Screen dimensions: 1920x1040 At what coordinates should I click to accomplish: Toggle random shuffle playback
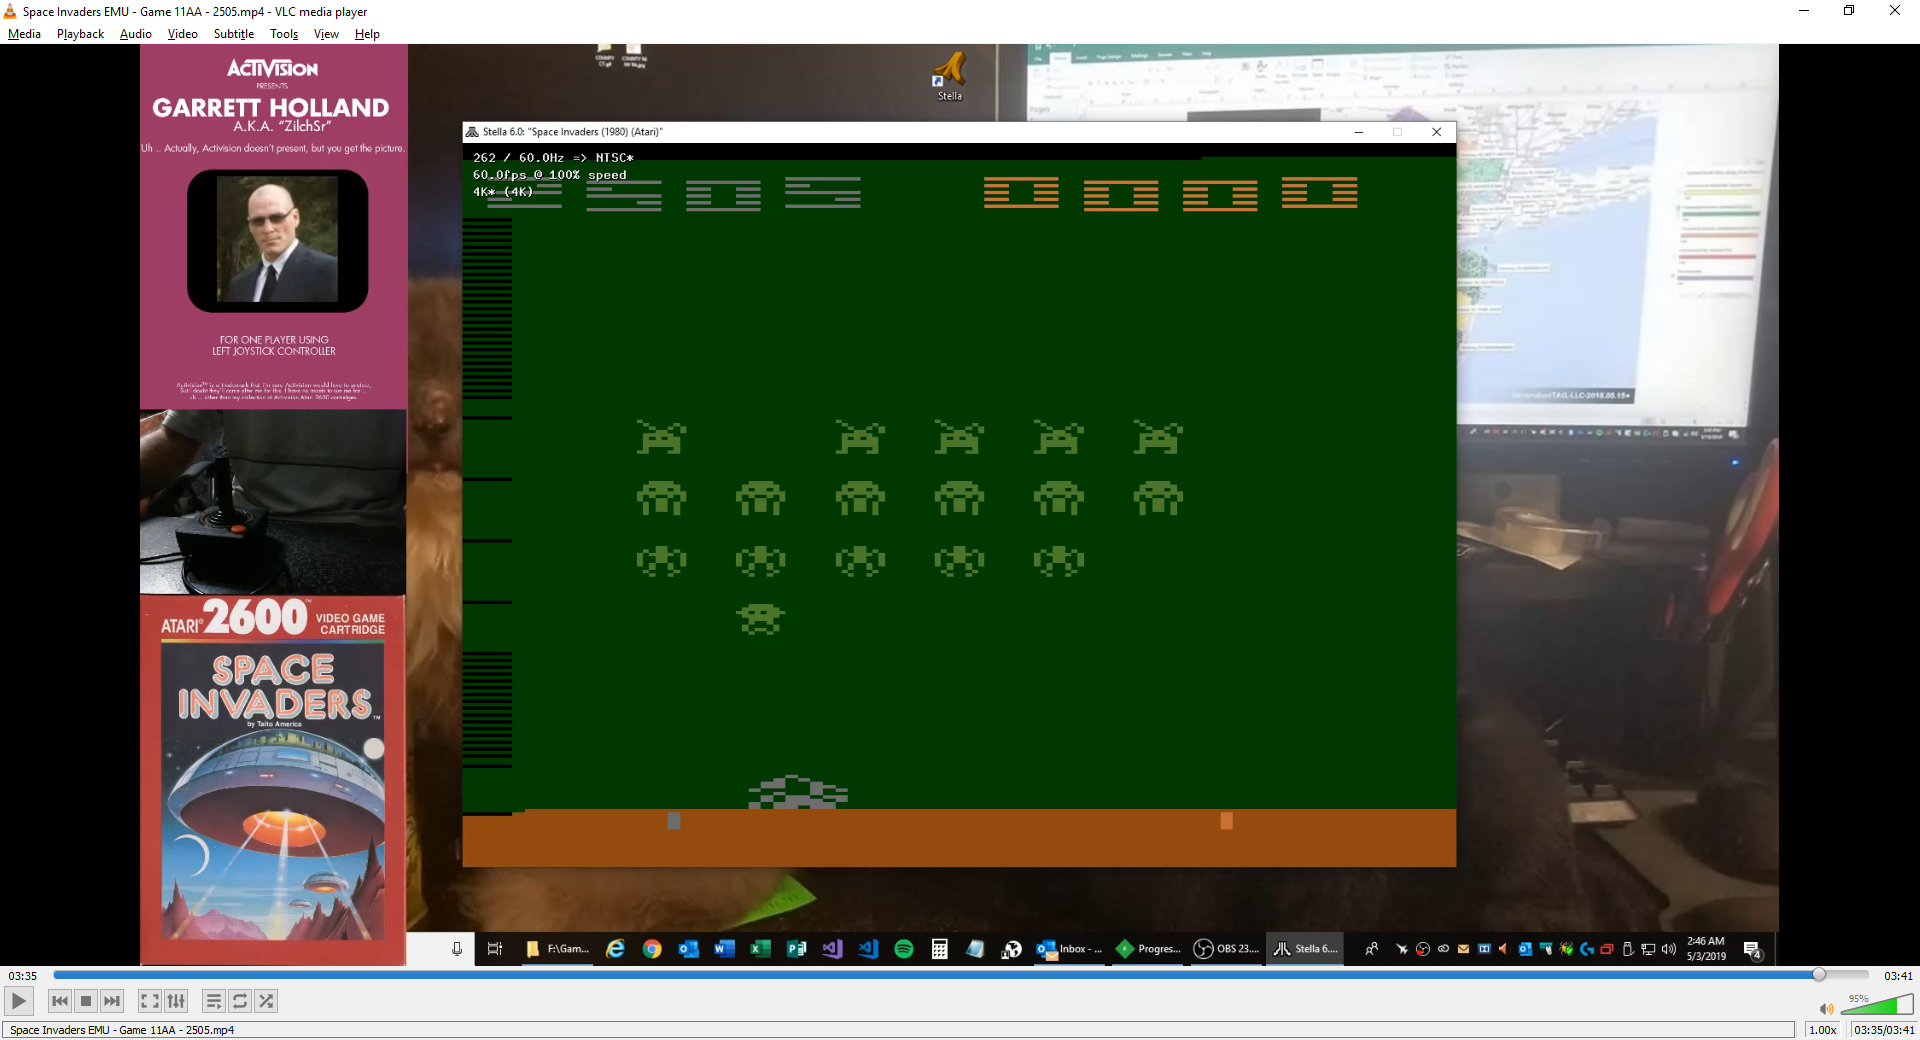(266, 1001)
